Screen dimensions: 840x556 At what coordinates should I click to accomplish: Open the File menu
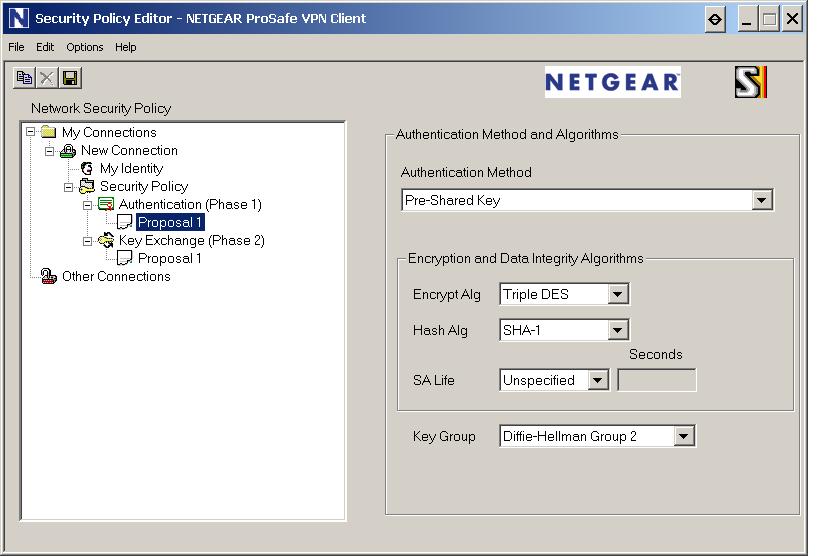16,47
